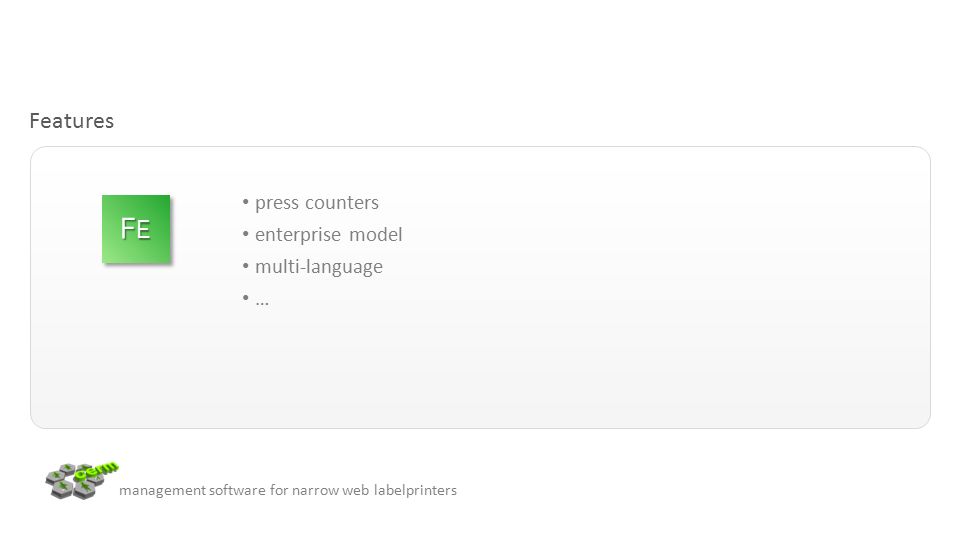Select the multi-language bullet

coord(312,267)
